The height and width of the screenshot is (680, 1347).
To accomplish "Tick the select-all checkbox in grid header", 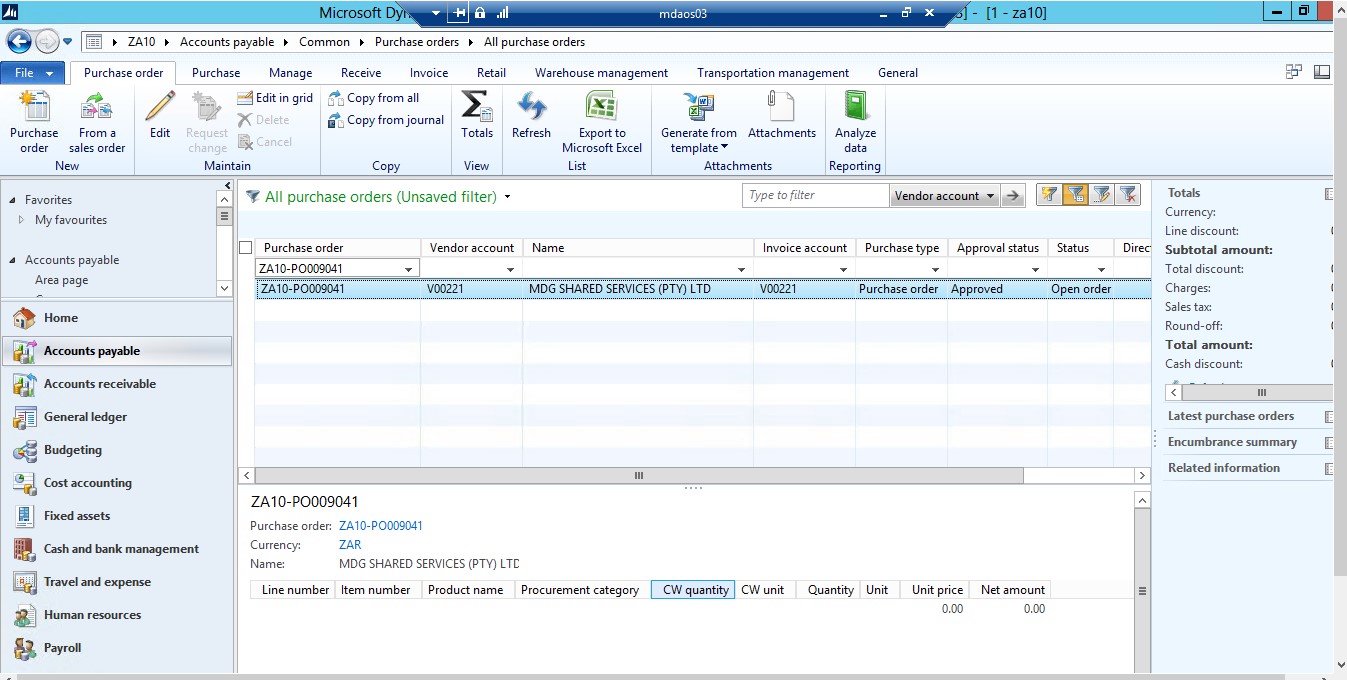I will coord(246,248).
